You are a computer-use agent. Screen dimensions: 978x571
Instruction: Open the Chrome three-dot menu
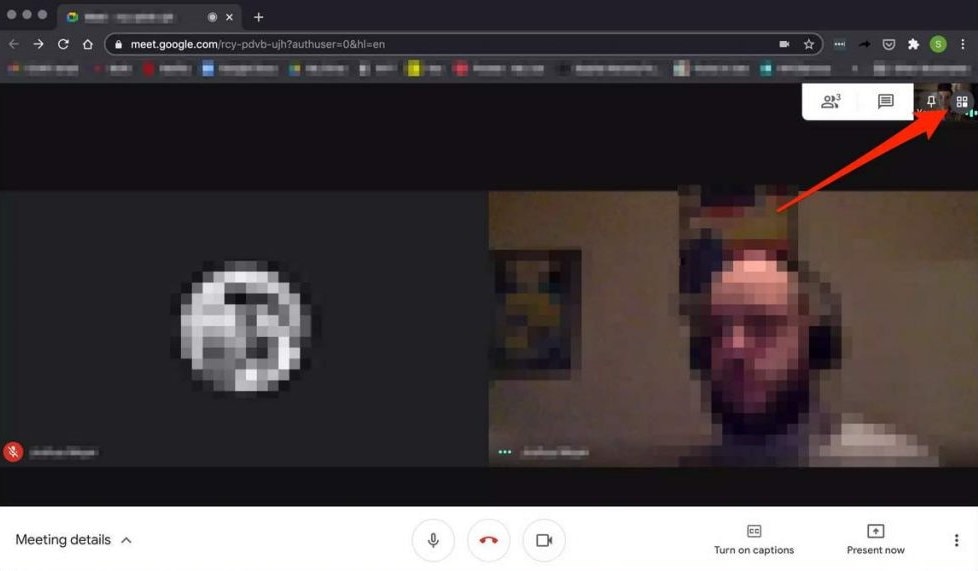point(963,44)
